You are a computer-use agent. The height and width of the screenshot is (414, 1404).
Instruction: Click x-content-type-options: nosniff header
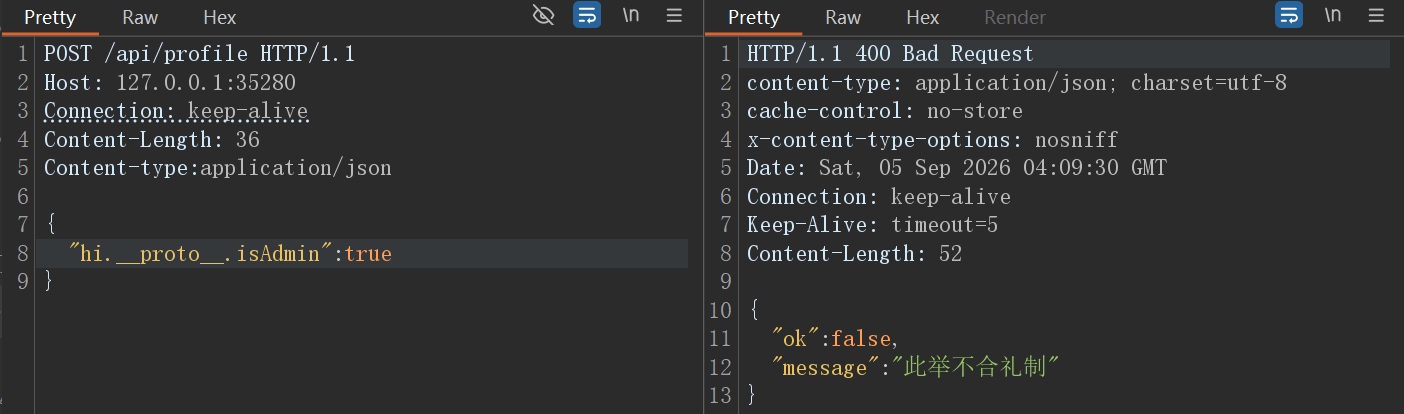[x=932, y=139]
